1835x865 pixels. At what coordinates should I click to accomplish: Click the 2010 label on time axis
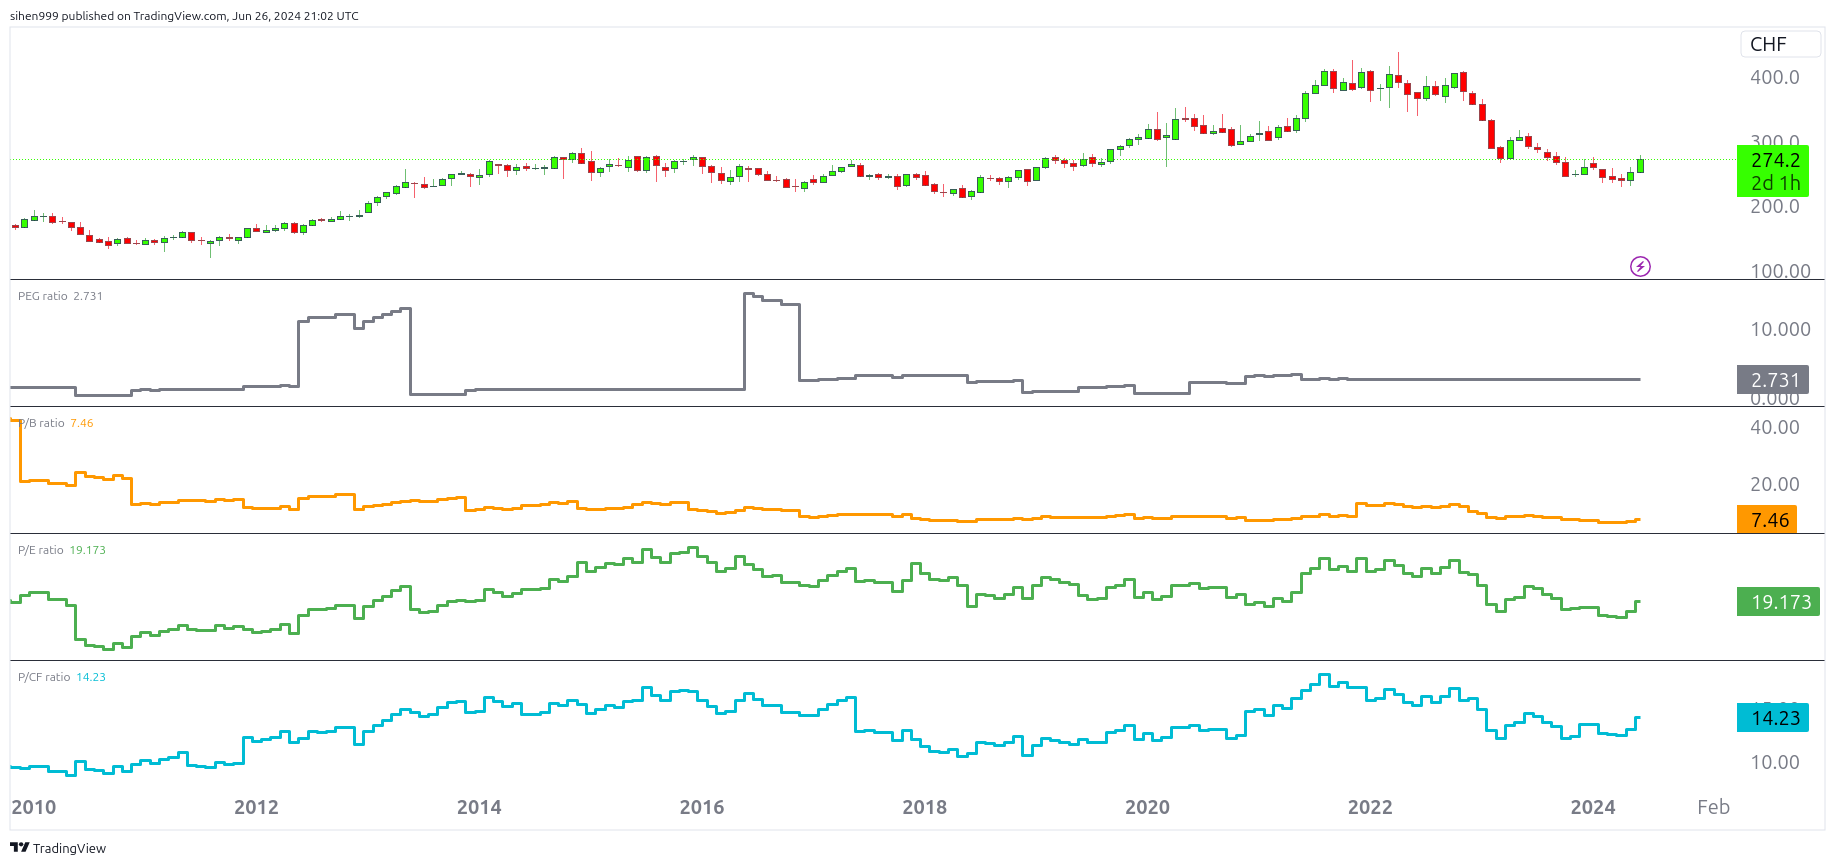33,807
